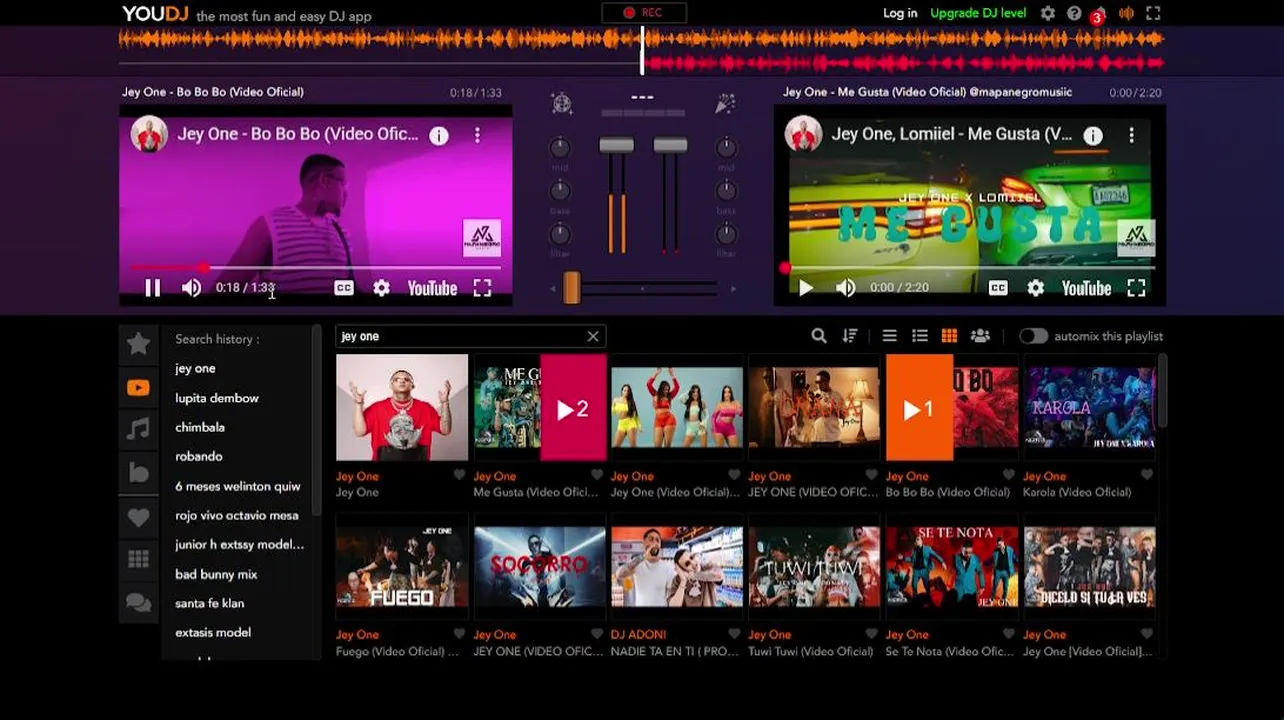1284x720 pixels.
Task: Pause the Bo Bo Bo video
Action: pyautogui.click(x=152, y=288)
